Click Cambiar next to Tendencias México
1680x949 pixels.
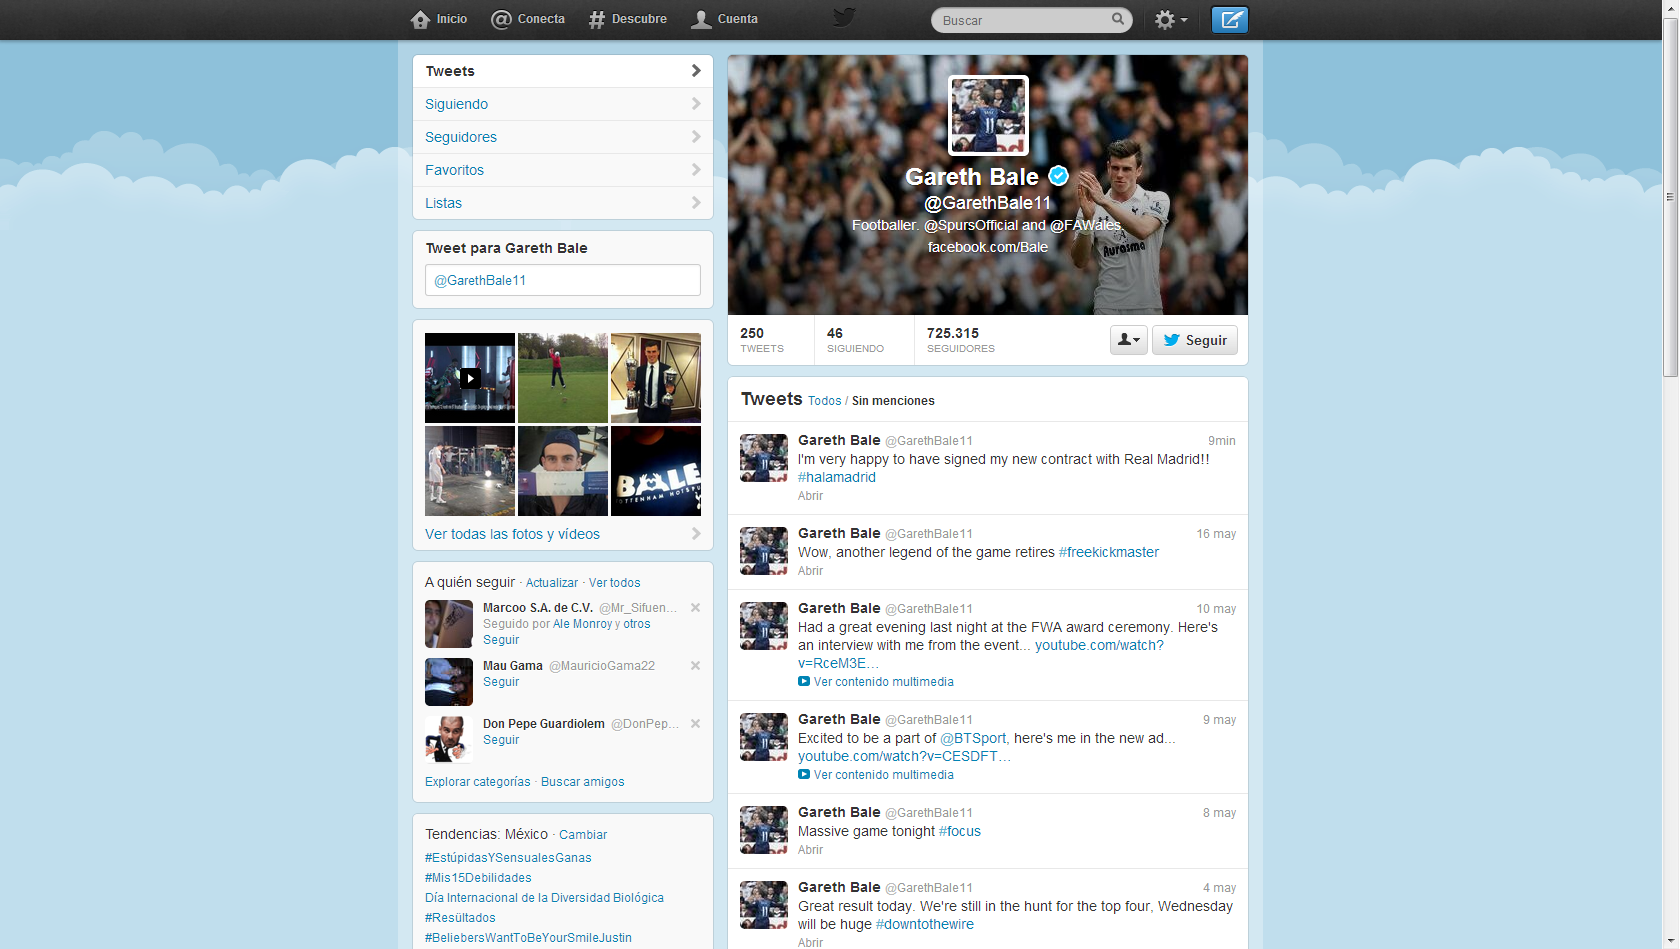[x=583, y=835]
